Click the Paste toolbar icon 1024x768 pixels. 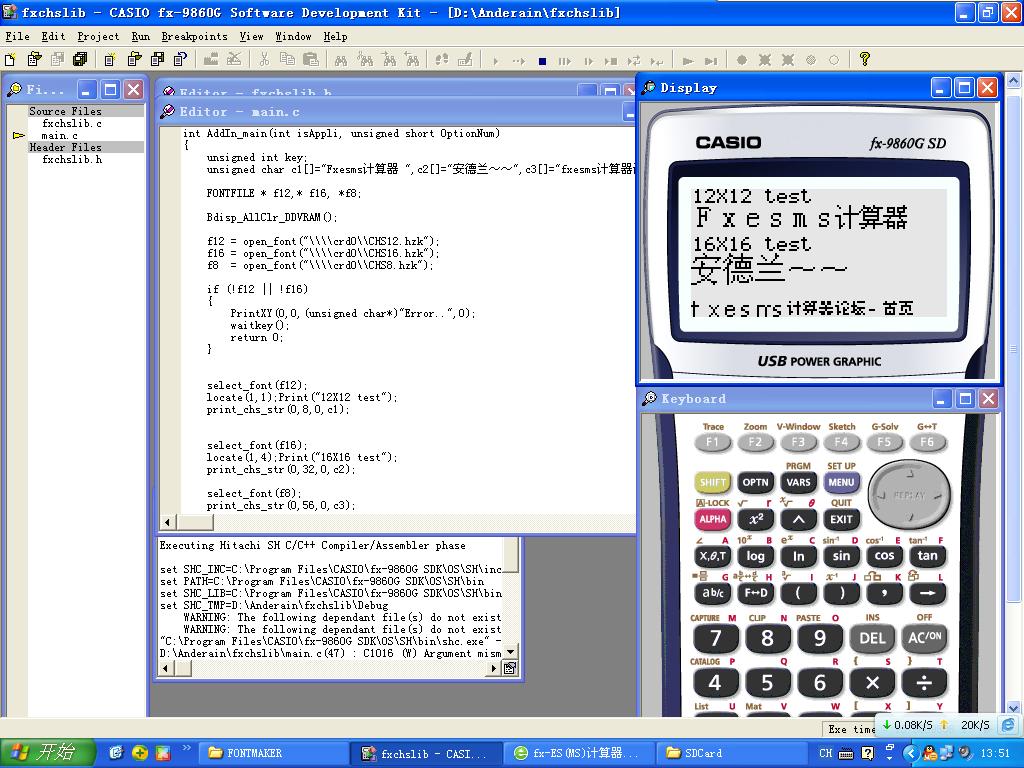point(311,60)
